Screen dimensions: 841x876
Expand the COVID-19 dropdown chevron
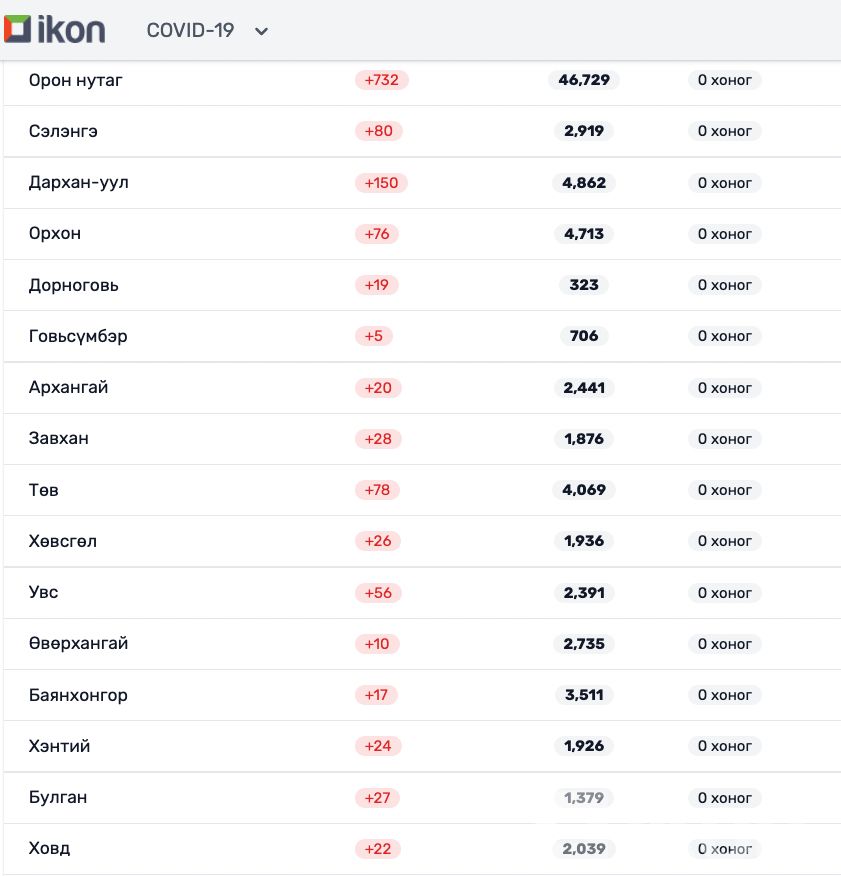pos(262,31)
